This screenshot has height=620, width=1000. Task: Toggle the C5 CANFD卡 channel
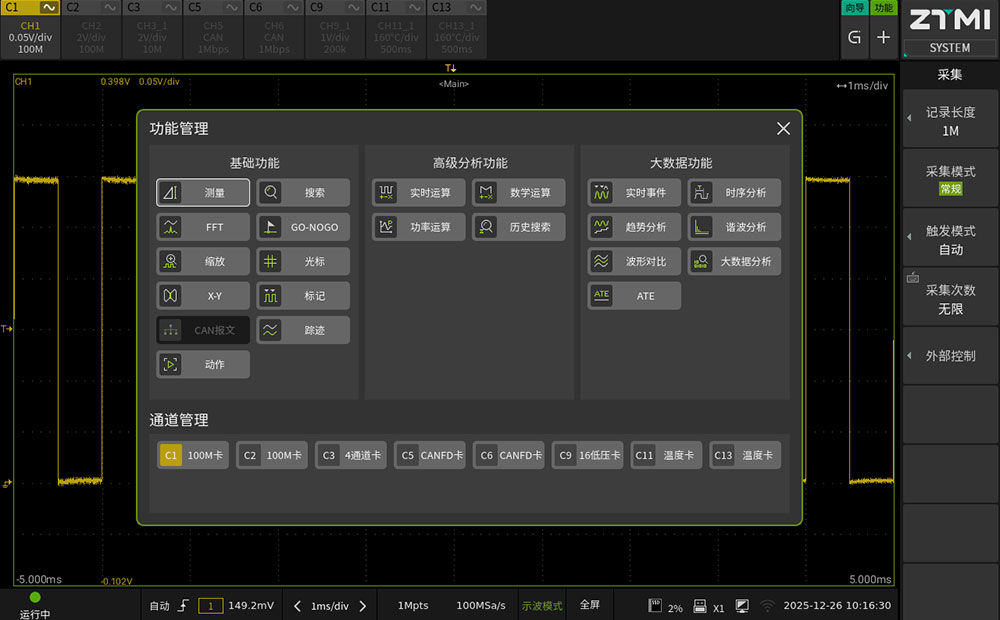[x=430, y=455]
